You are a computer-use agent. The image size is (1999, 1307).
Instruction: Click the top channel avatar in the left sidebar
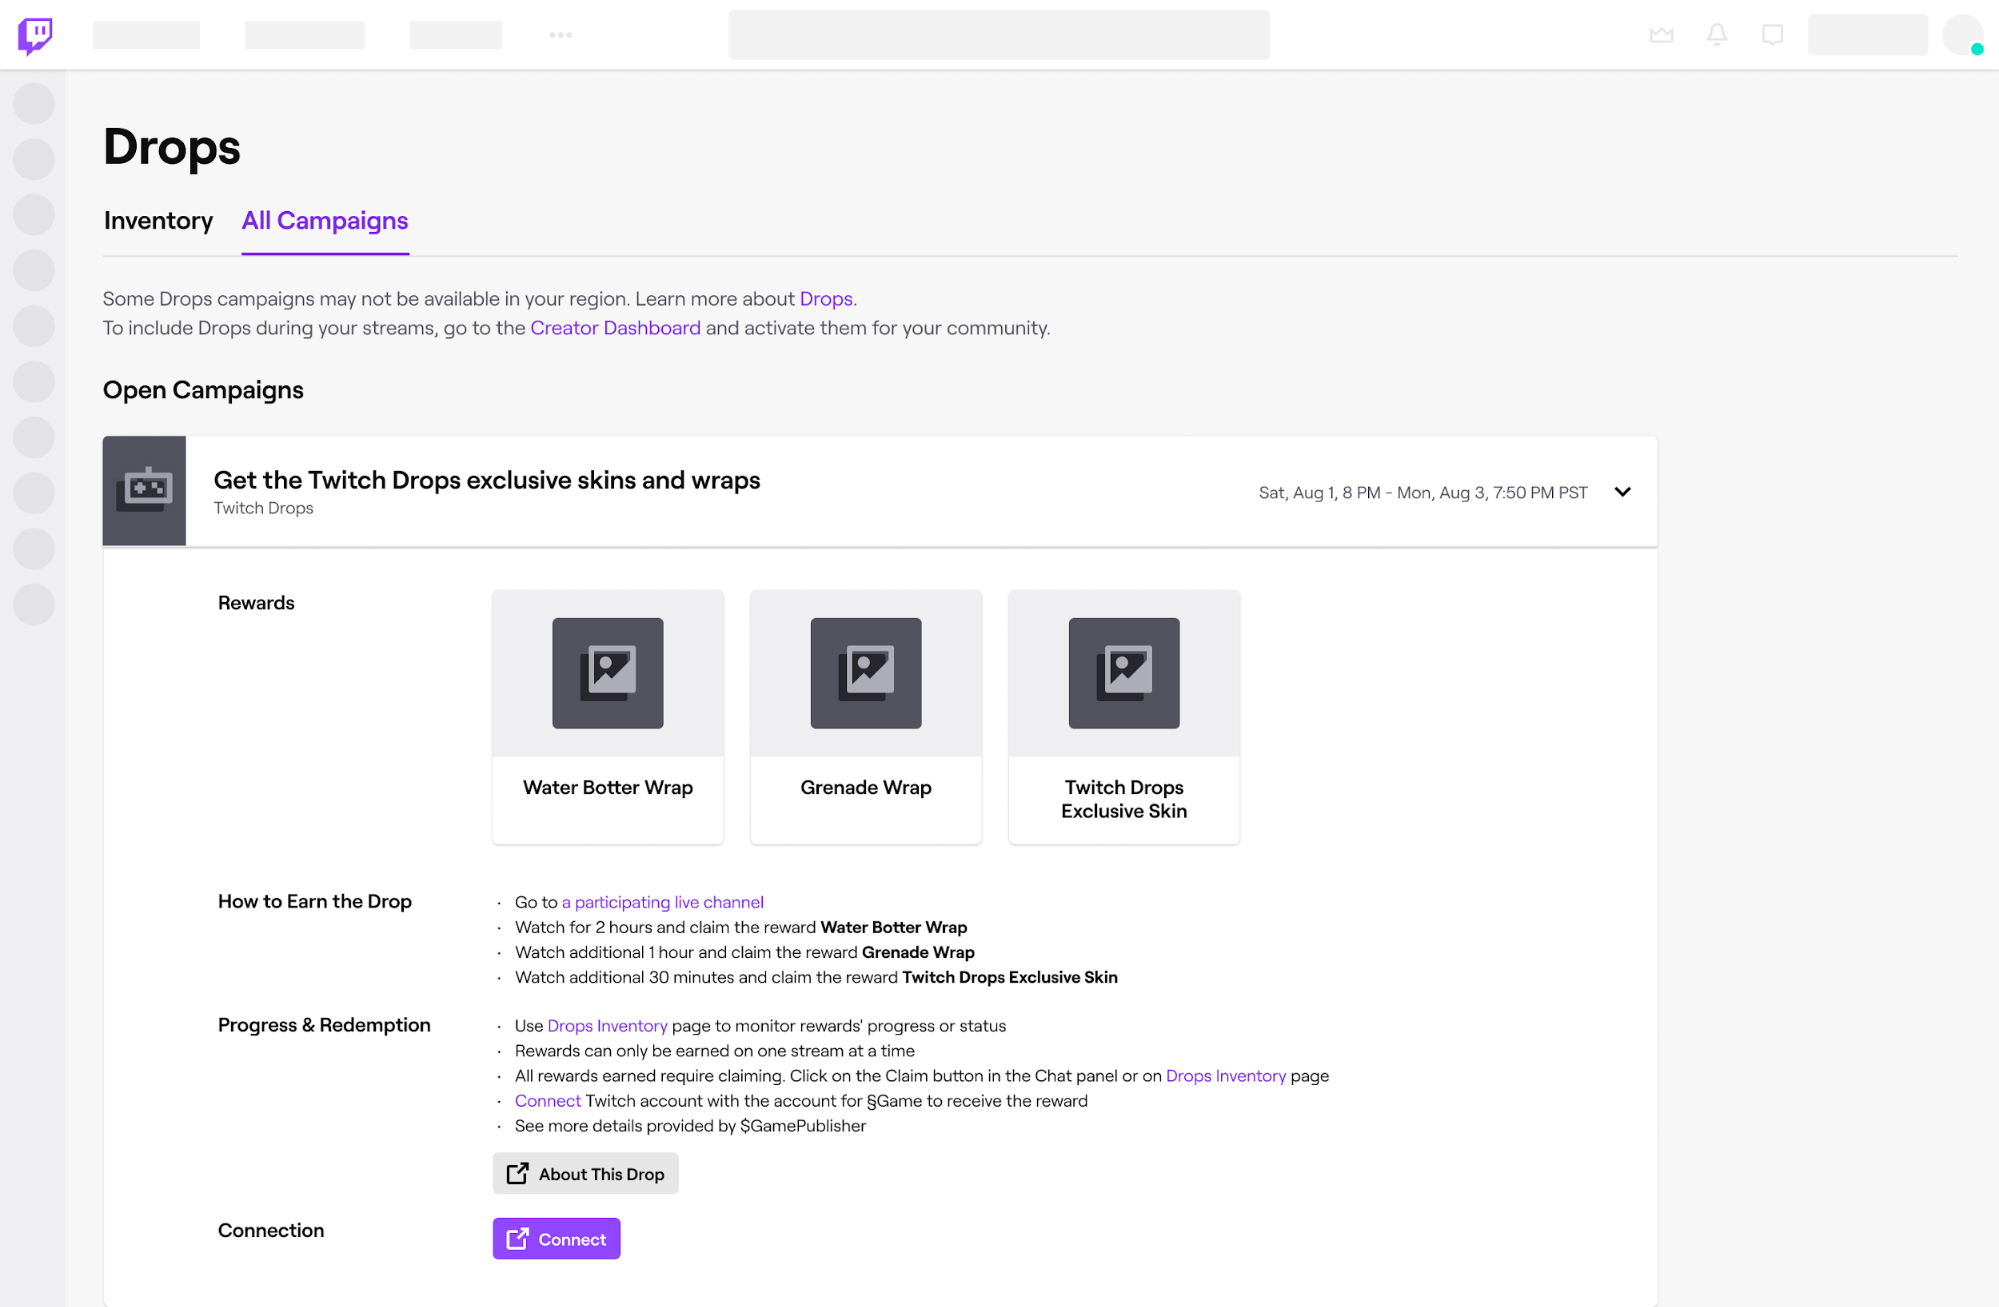point(35,103)
